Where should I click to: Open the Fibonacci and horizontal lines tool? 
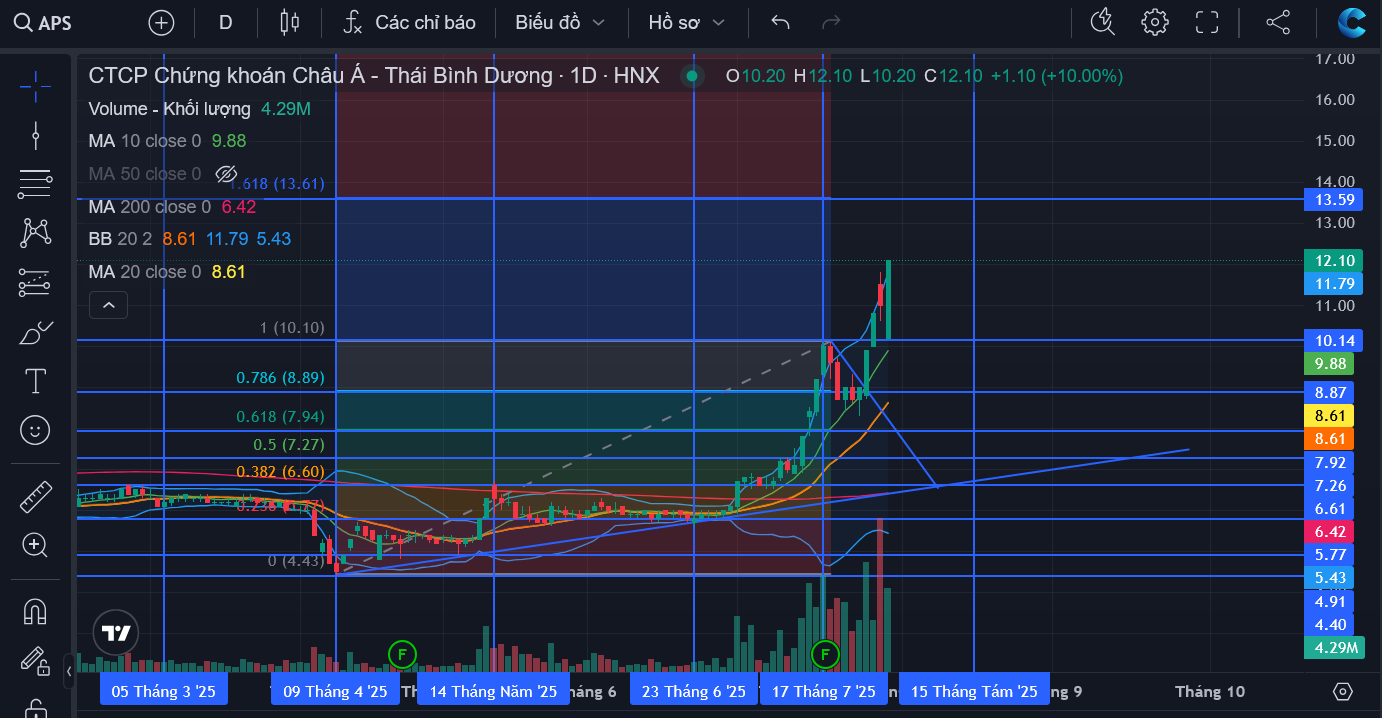click(35, 183)
